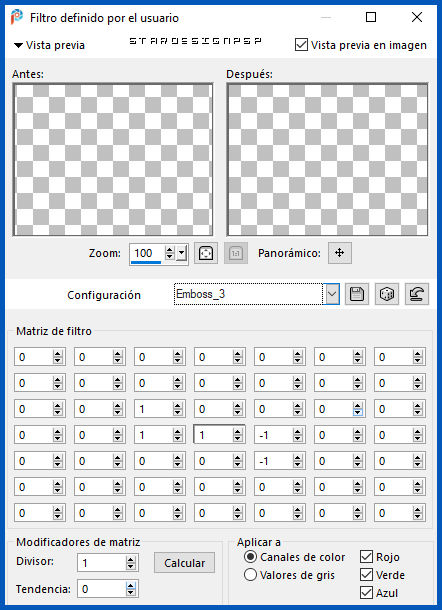
Task: Select the Canales de color radio button
Action: point(250,557)
